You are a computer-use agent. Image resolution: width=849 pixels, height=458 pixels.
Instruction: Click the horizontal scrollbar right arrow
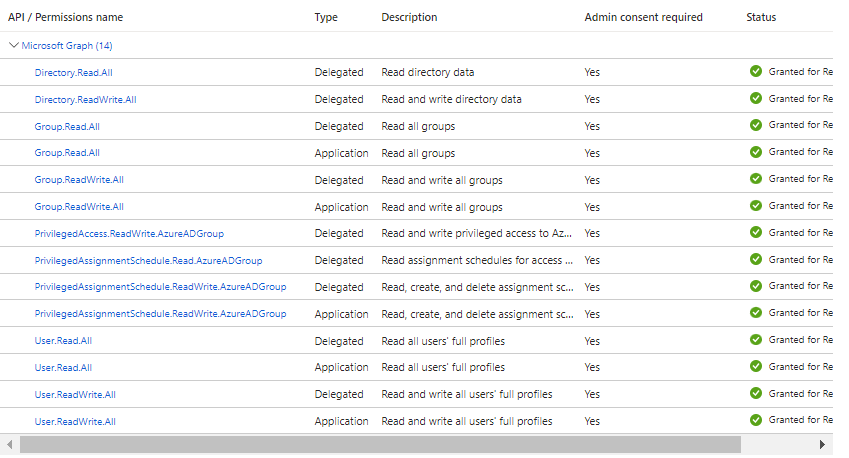822,444
